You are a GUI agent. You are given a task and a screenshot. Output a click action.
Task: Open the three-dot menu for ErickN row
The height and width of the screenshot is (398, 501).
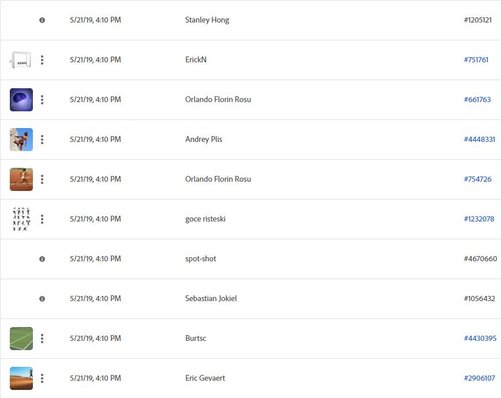pos(42,60)
